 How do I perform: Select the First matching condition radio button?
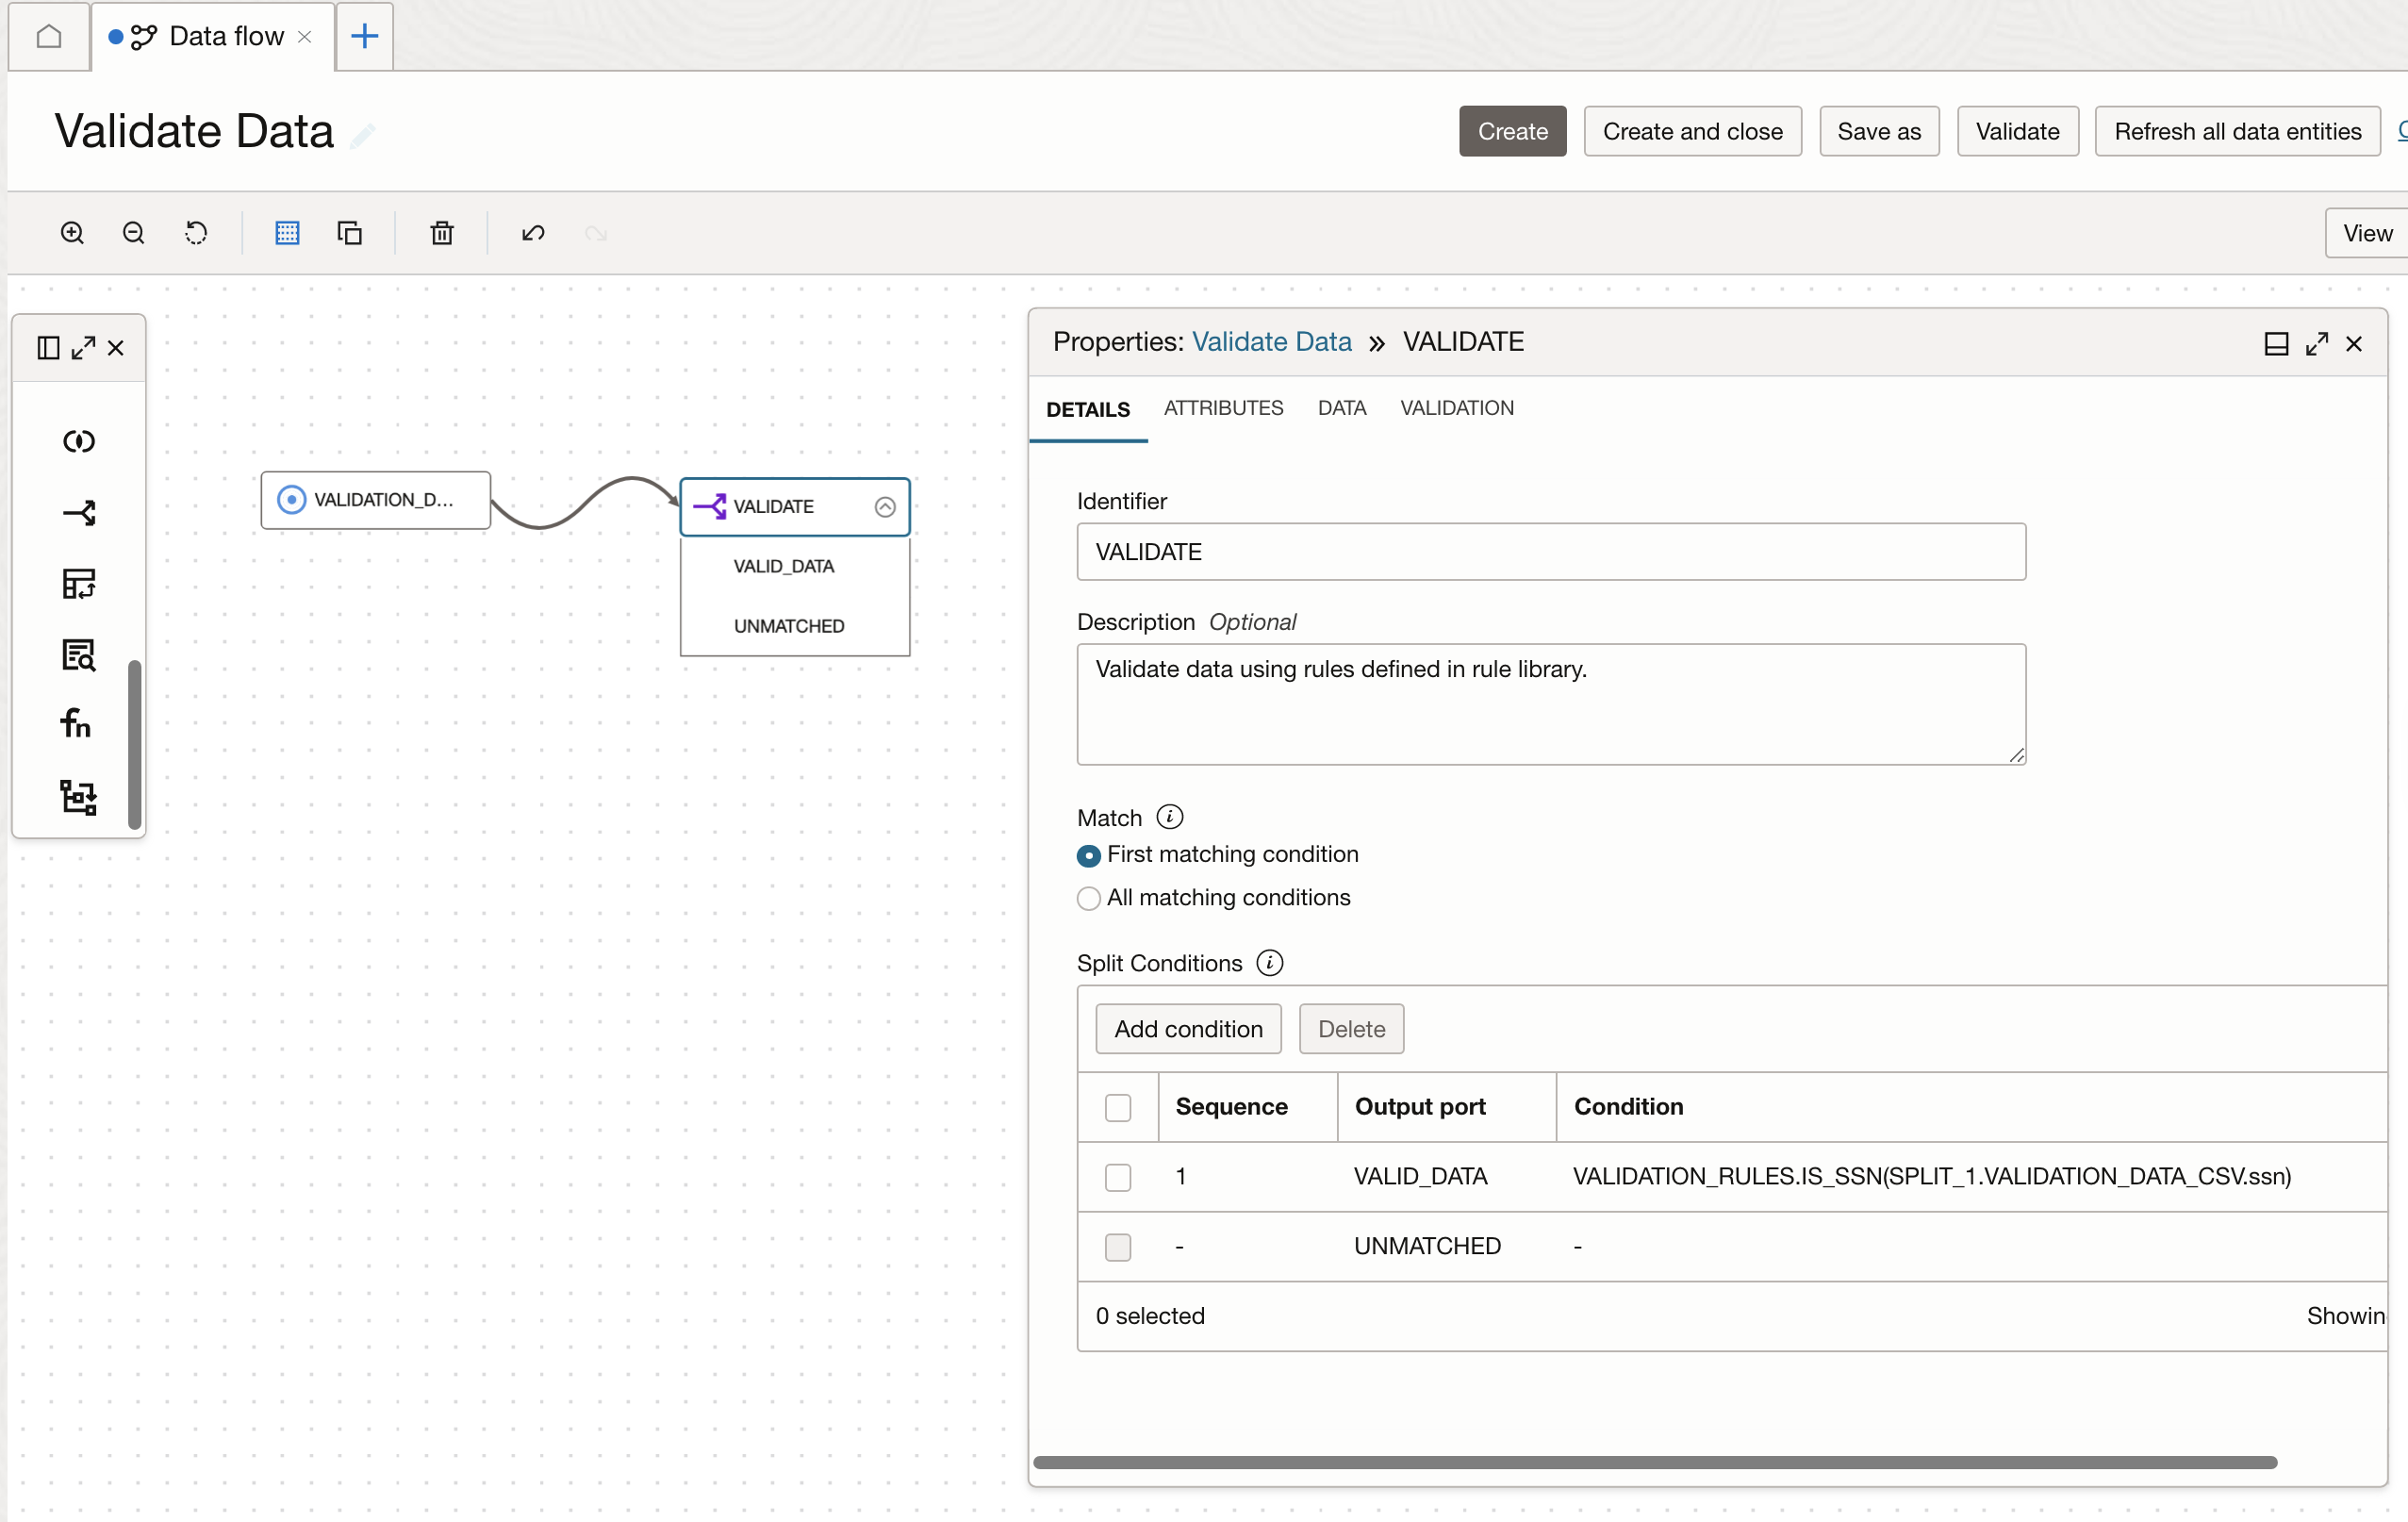(1089, 856)
